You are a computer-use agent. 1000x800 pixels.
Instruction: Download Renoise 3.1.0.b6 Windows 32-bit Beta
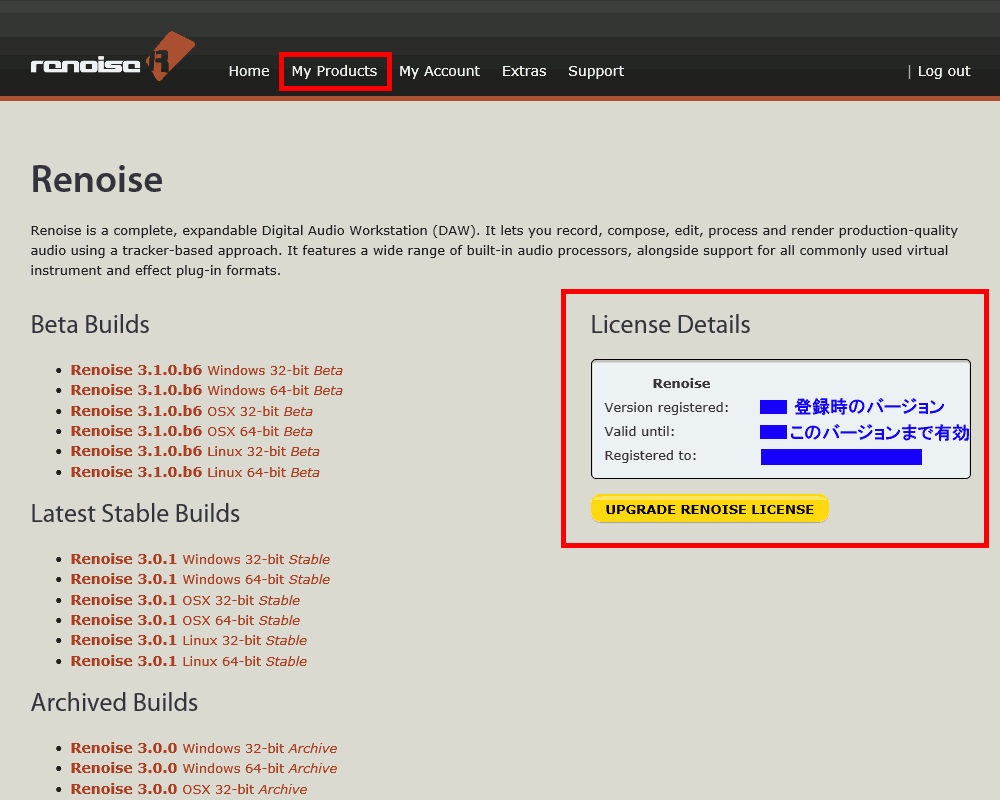(x=206, y=370)
